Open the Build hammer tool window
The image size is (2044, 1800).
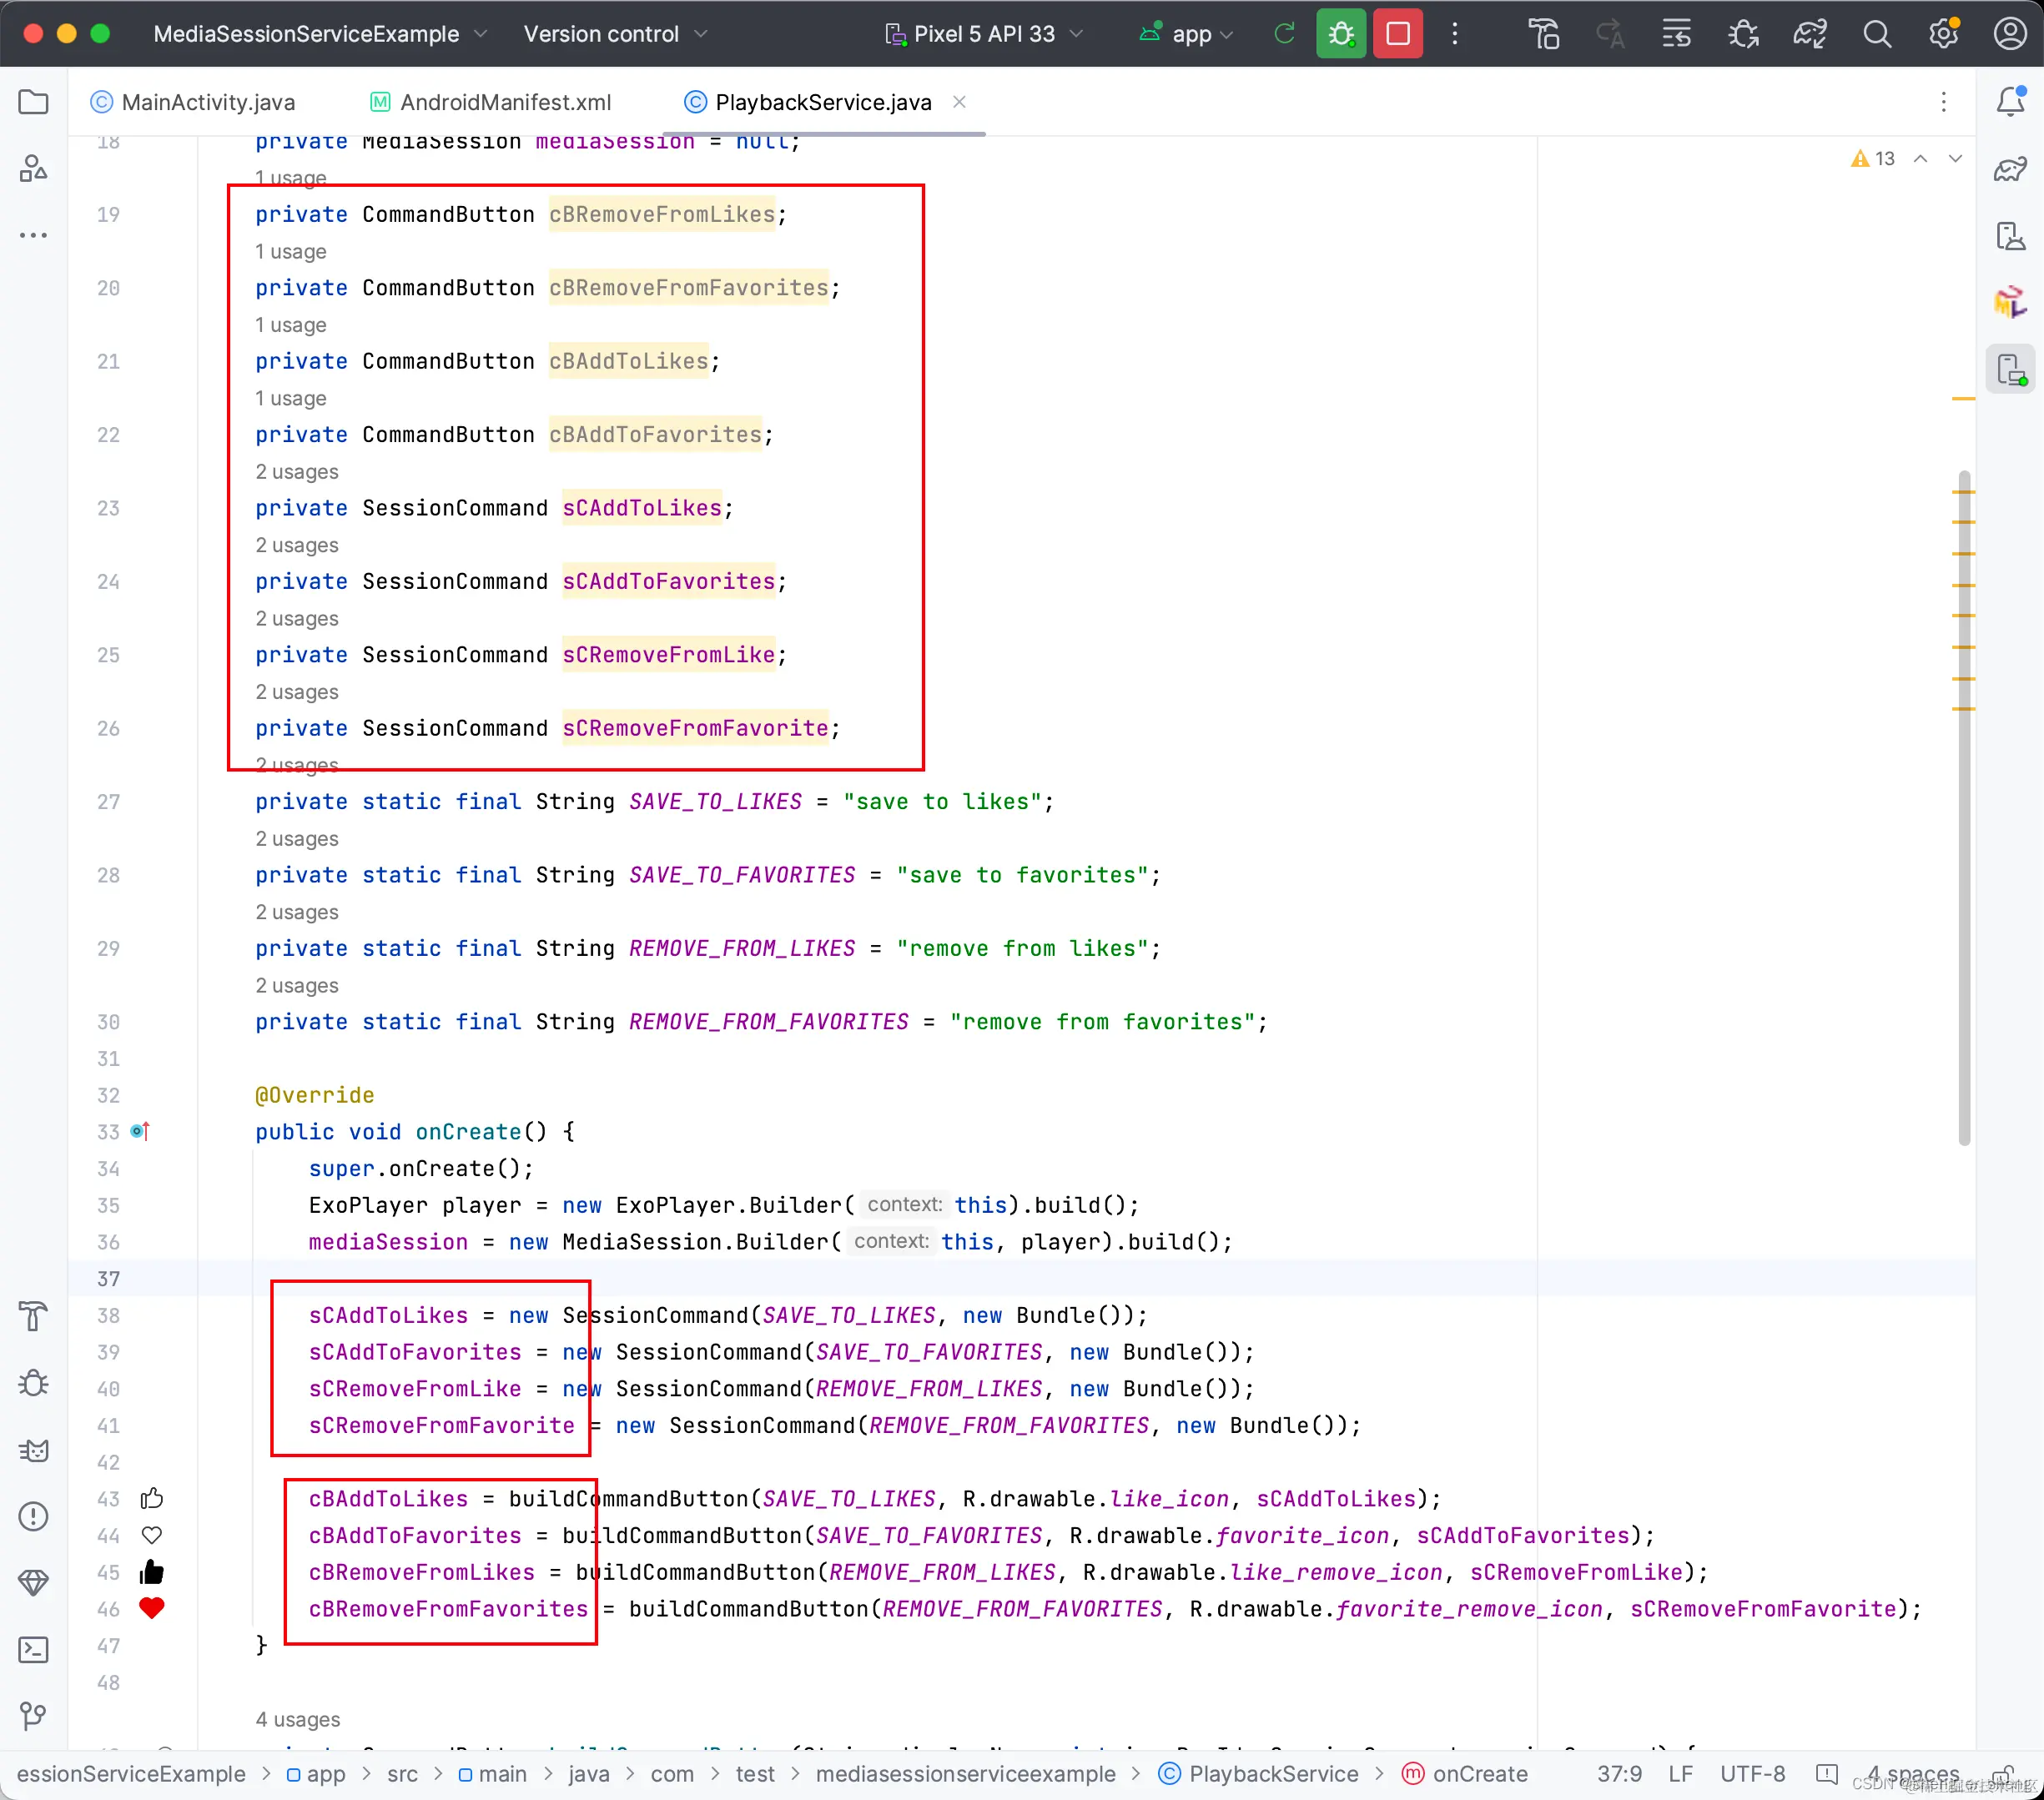pyautogui.click(x=33, y=1316)
